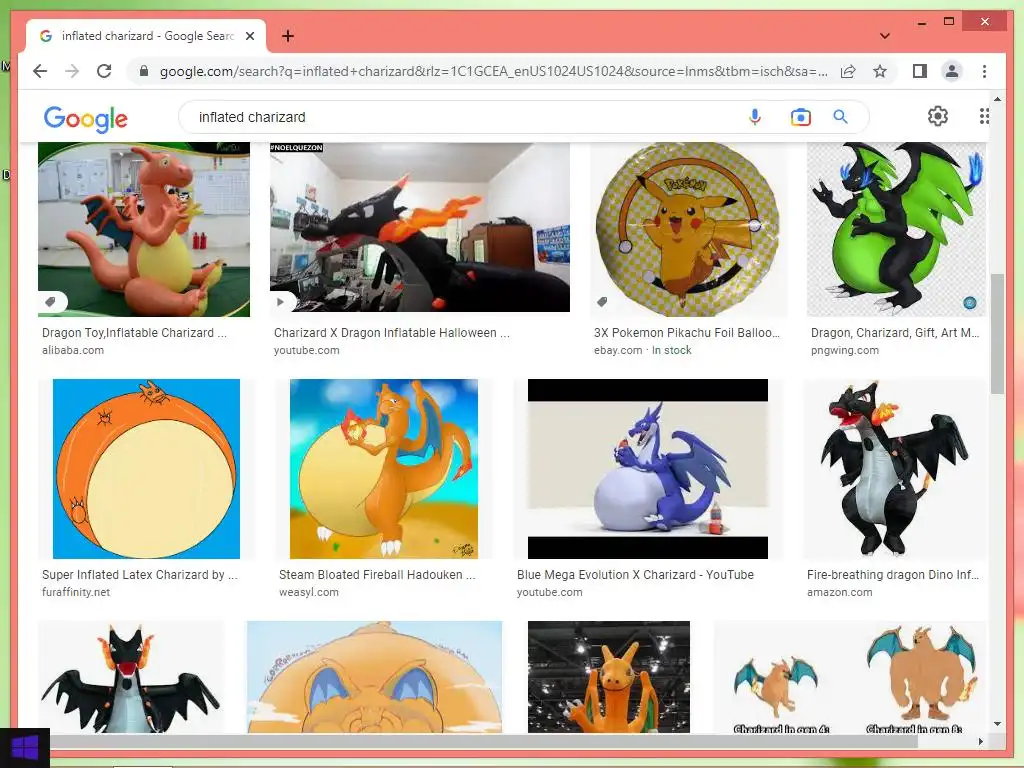Start voice search with microphone
This screenshot has width=1024, height=768.
click(x=754, y=117)
